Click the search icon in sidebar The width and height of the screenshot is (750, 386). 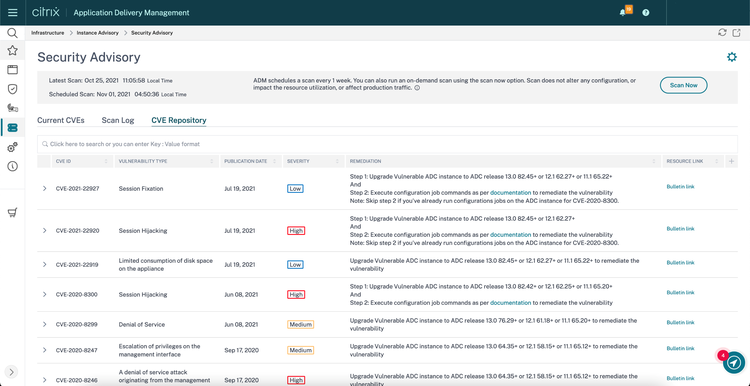12,33
